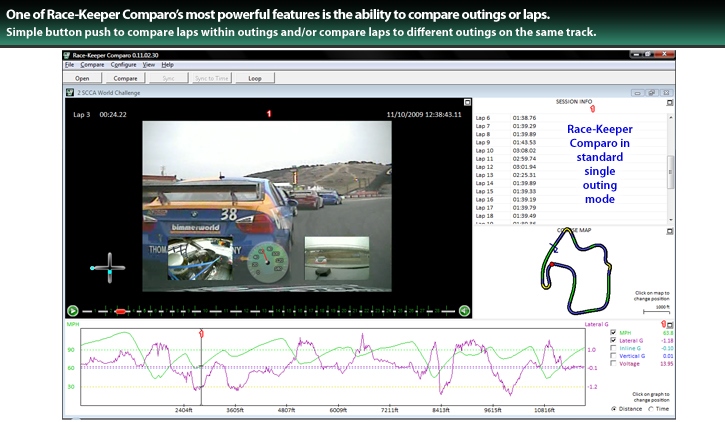Click the SCCA World Challenge document icon
Screen dimensions: 725x422
coord(69,92)
